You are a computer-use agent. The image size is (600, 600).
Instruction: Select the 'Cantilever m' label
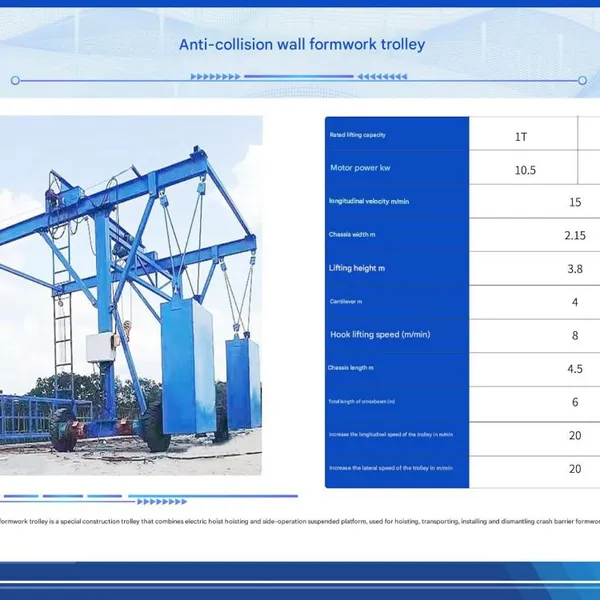pyautogui.click(x=346, y=302)
